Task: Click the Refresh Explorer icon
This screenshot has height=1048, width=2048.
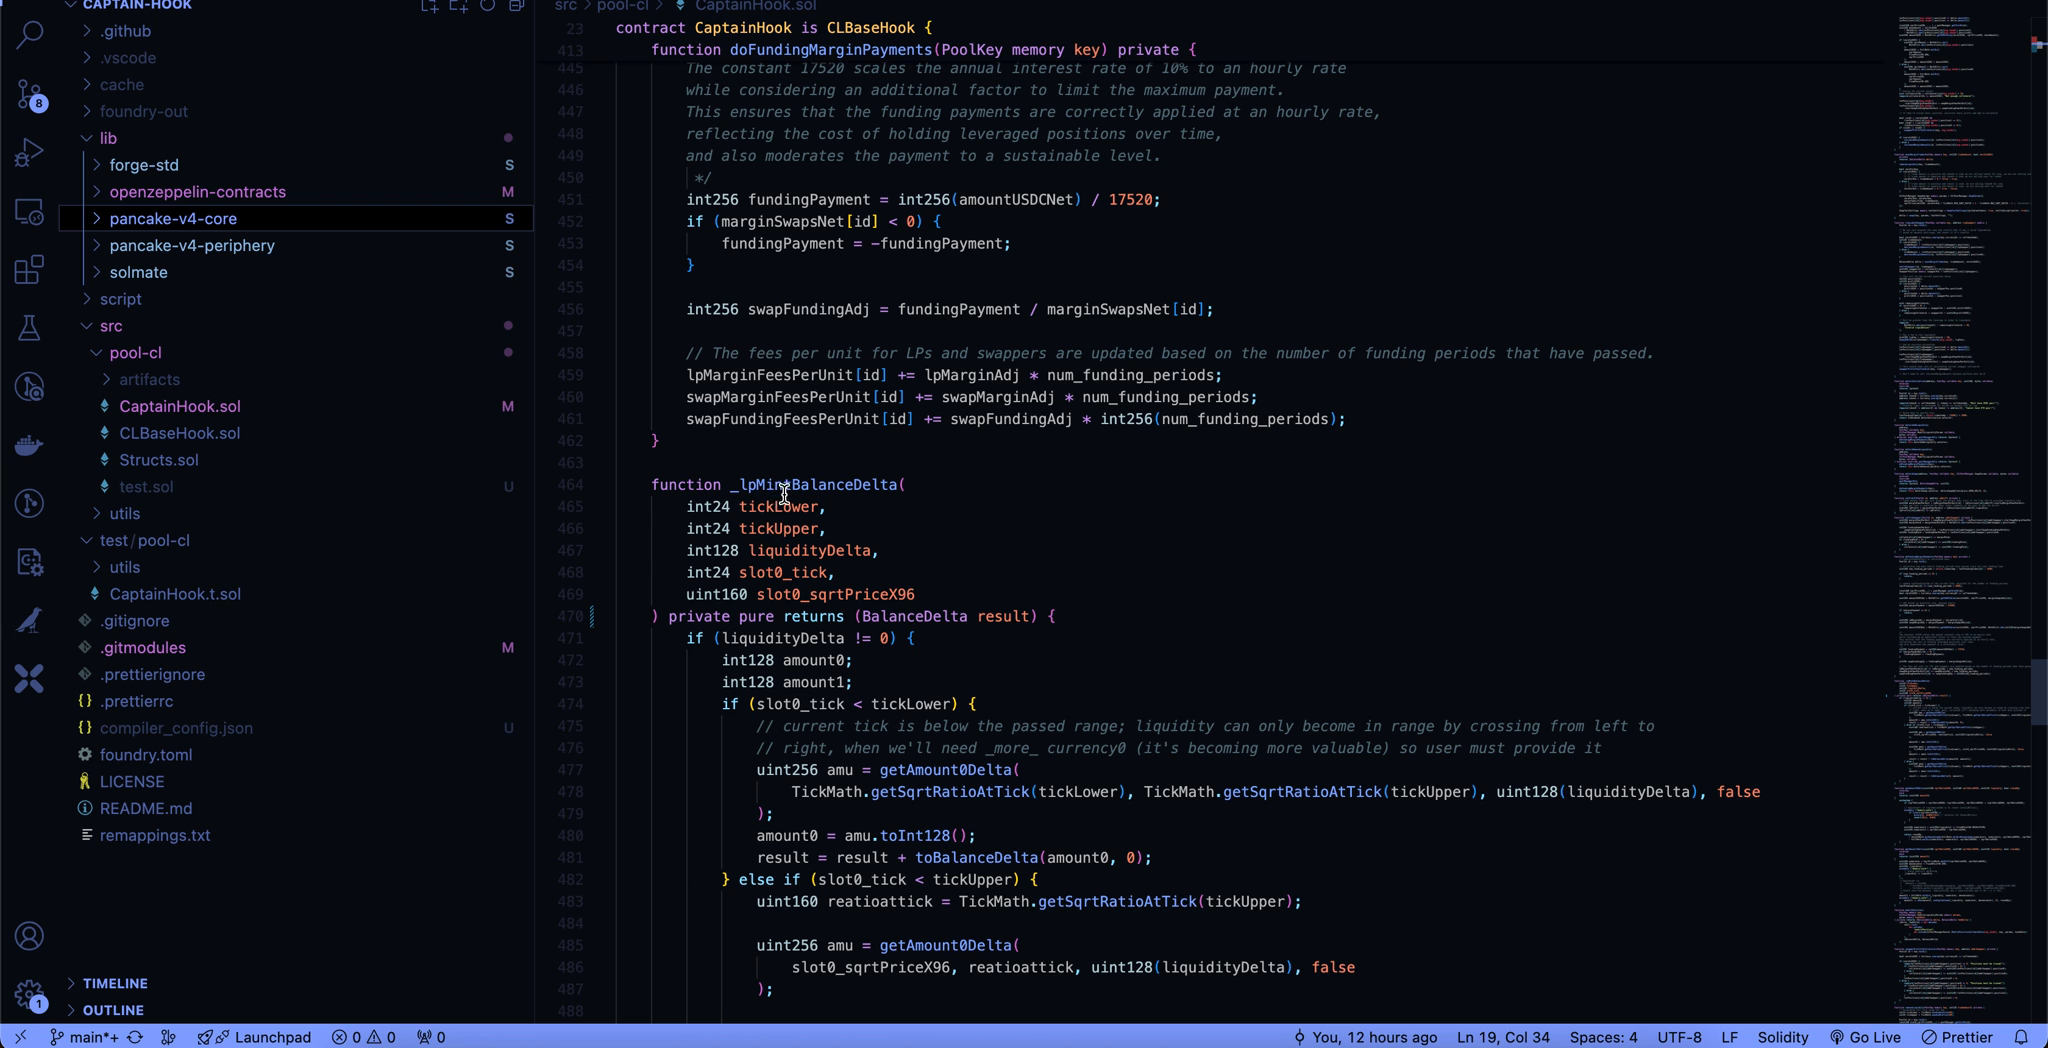Action: (487, 6)
